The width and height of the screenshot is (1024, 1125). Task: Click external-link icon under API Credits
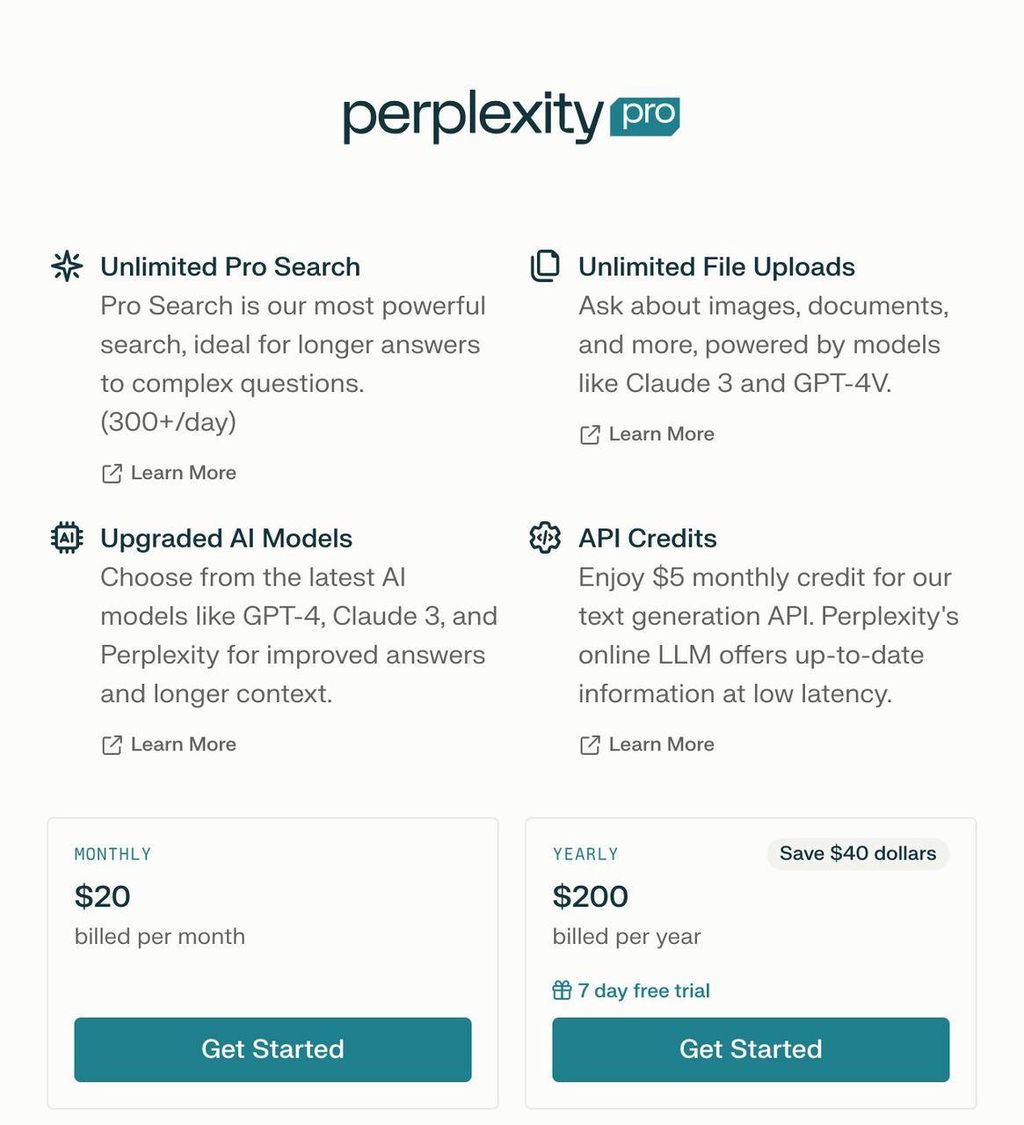coord(590,745)
